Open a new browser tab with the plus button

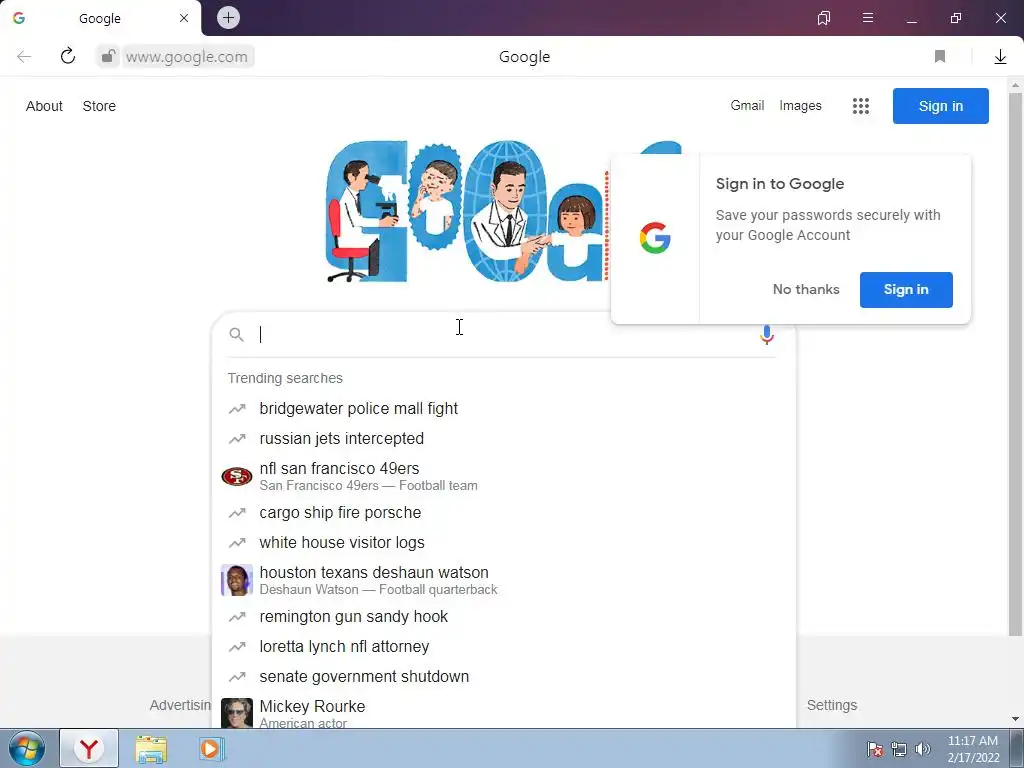tap(228, 18)
